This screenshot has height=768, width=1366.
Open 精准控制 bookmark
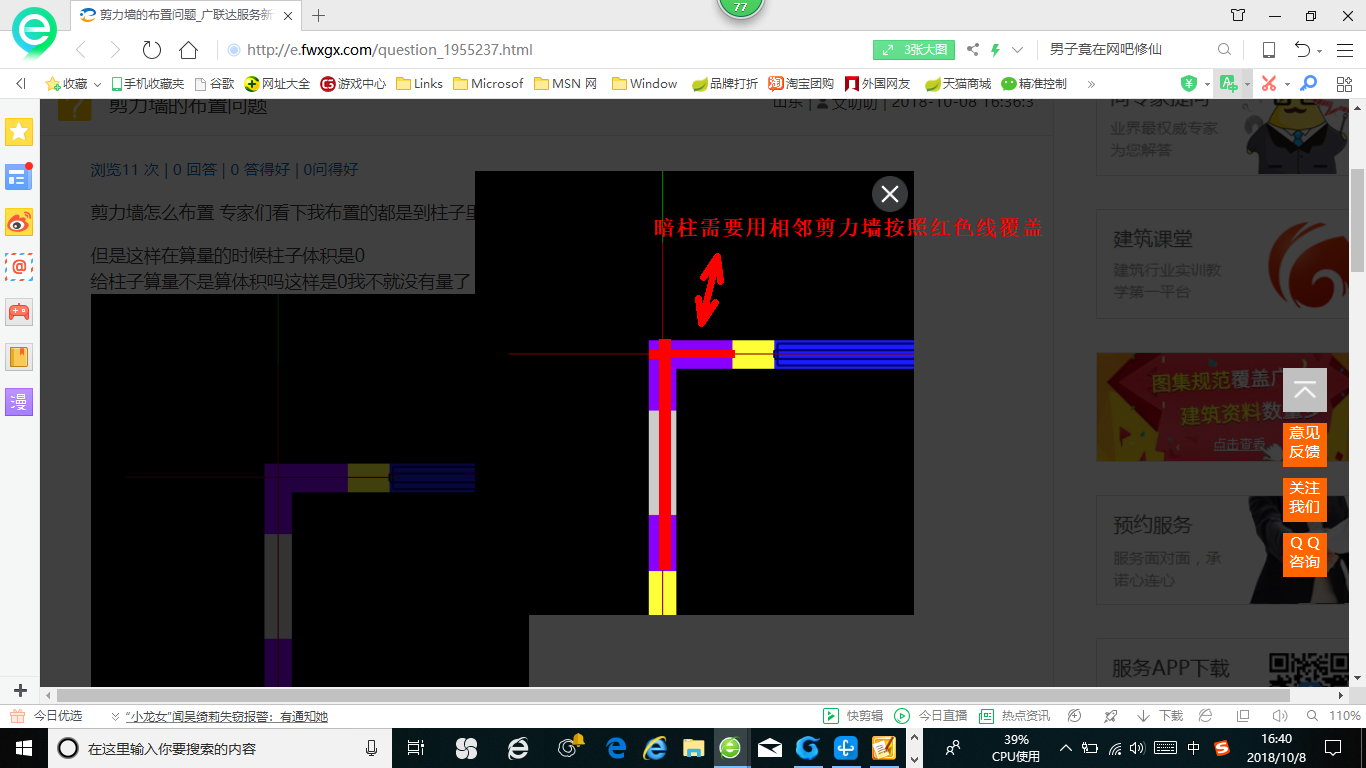(1034, 84)
